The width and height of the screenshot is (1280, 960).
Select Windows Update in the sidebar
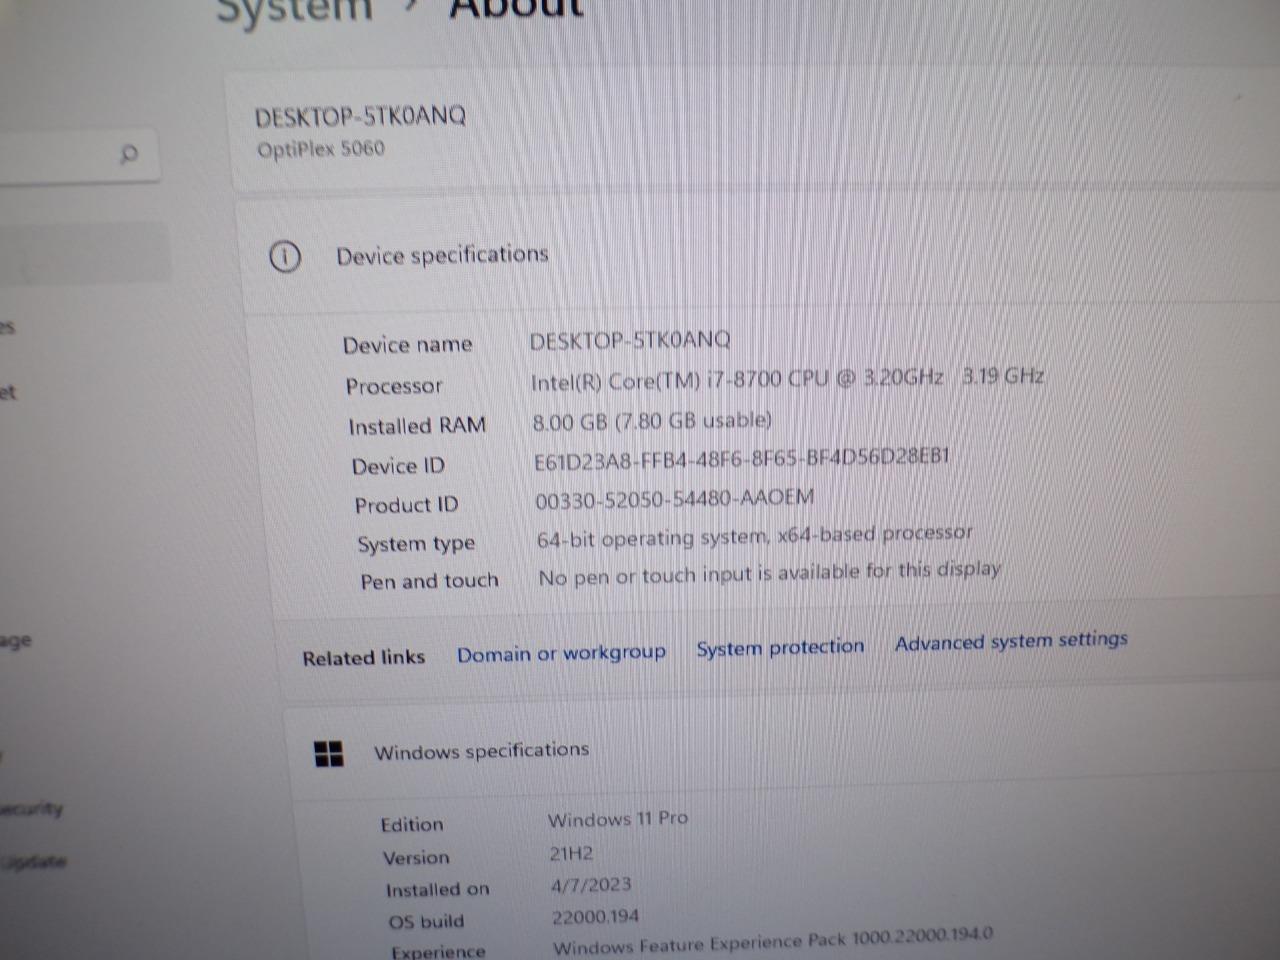[x=34, y=861]
